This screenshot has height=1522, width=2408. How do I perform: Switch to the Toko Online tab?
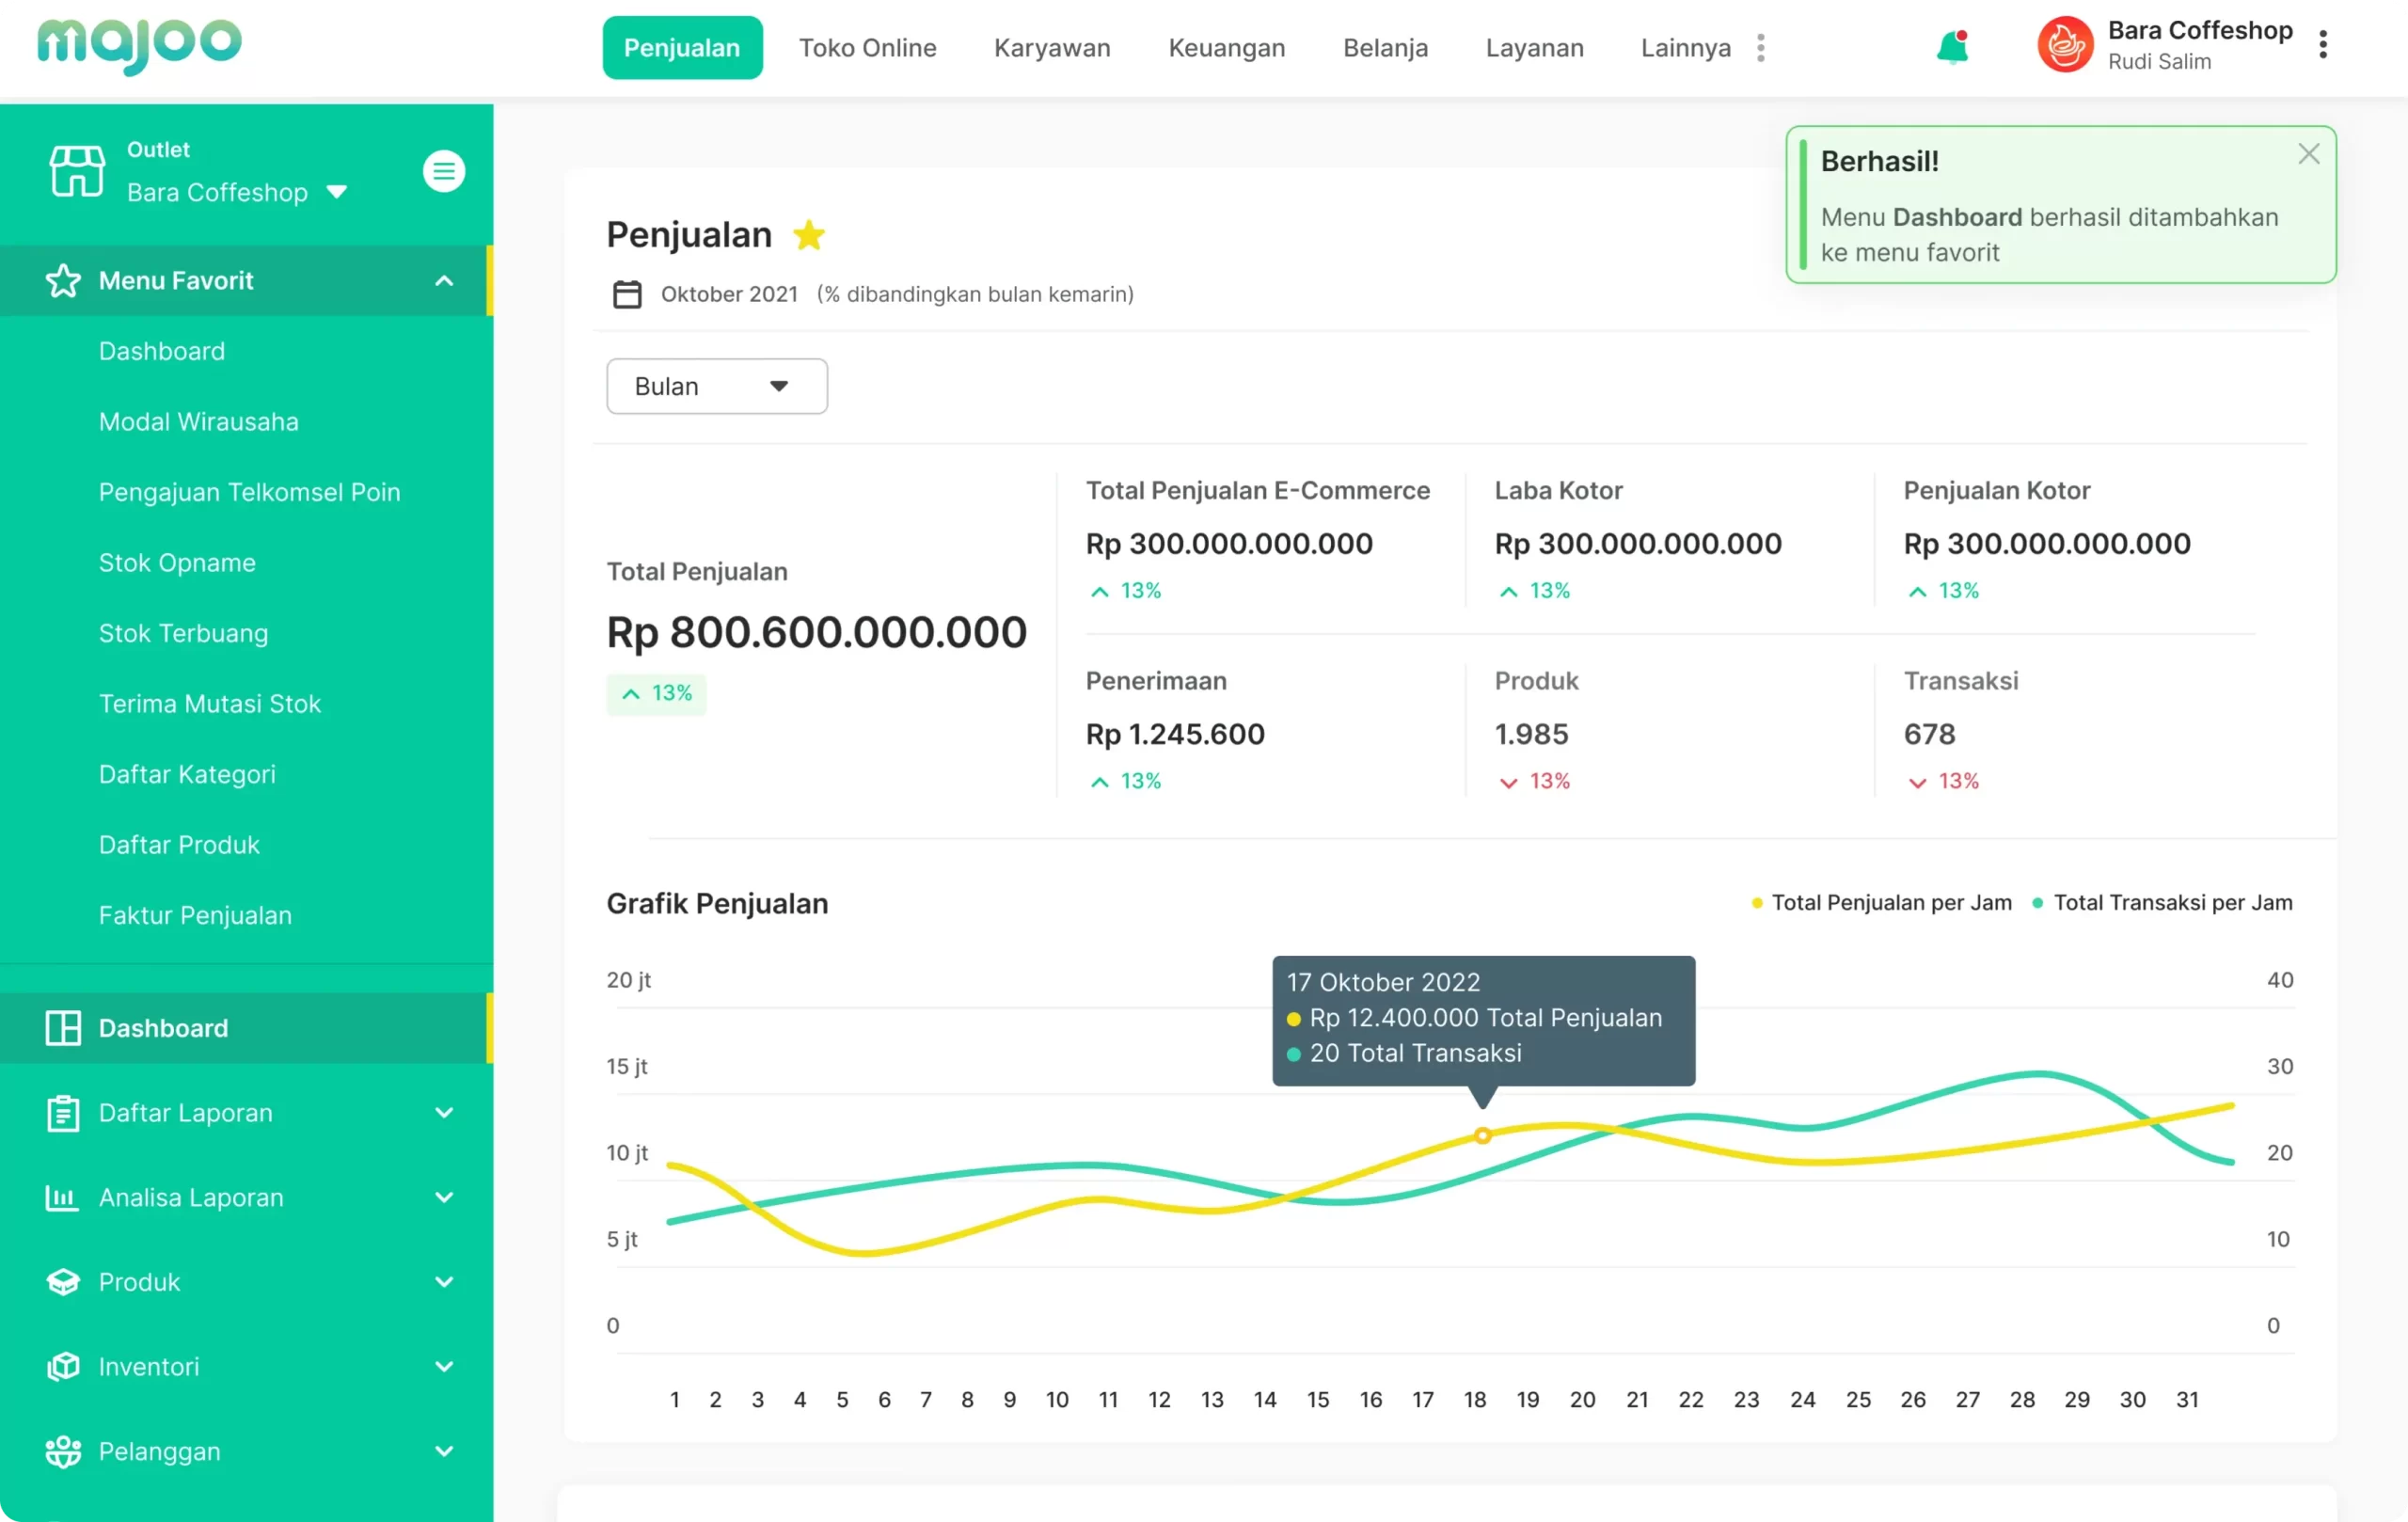(867, 47)
